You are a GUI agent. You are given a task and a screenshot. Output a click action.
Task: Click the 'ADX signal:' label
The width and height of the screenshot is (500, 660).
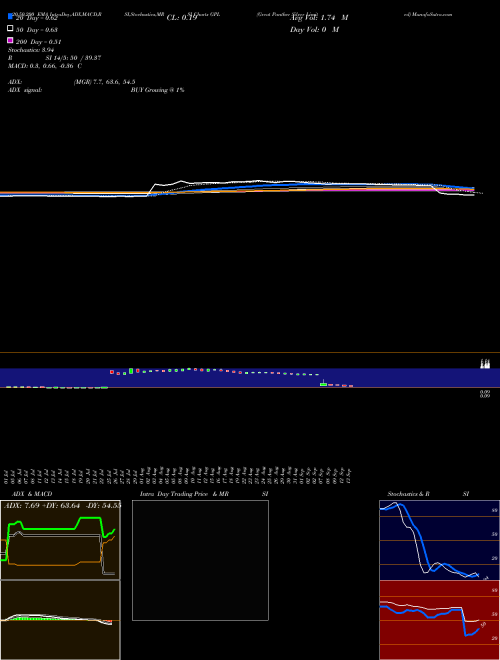click(x=25, y=90)
